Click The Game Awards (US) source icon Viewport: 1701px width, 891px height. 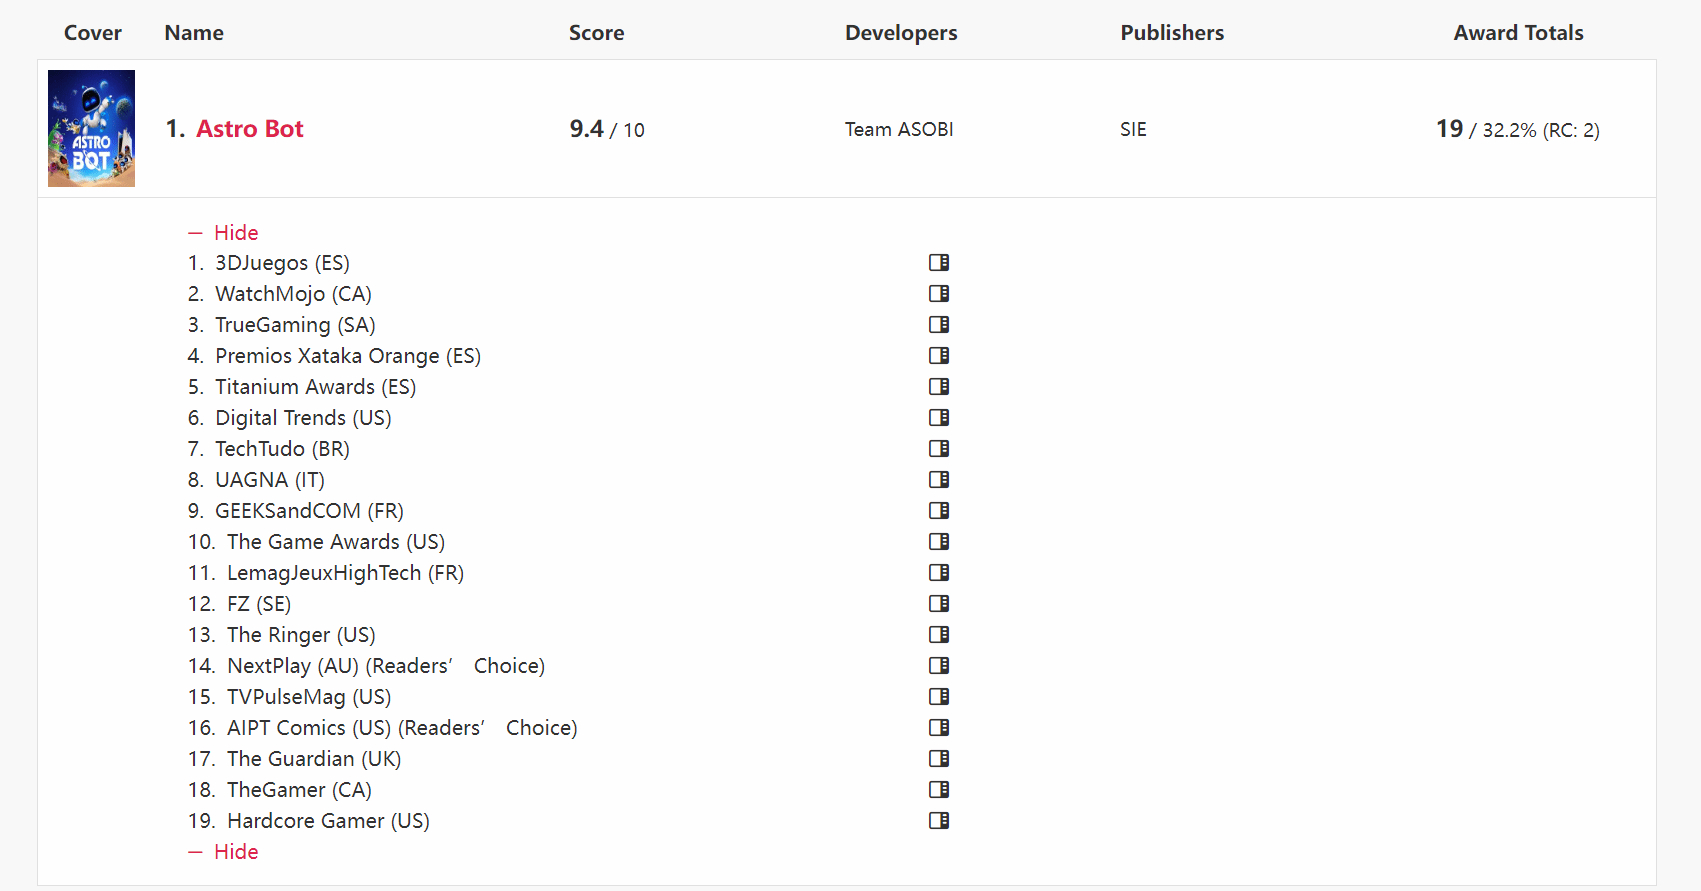point(938,542)
